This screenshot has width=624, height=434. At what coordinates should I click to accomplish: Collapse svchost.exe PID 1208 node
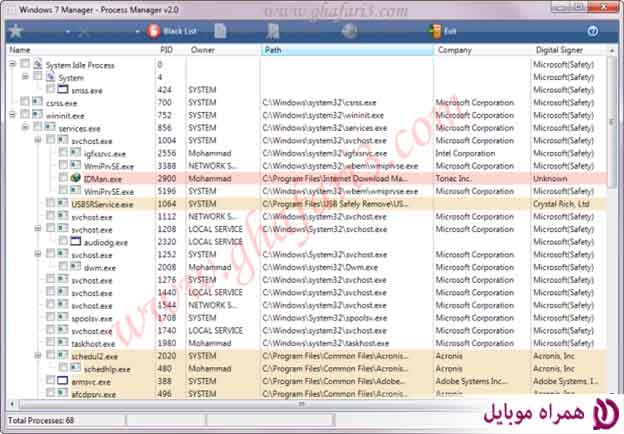tap(38, 229)
